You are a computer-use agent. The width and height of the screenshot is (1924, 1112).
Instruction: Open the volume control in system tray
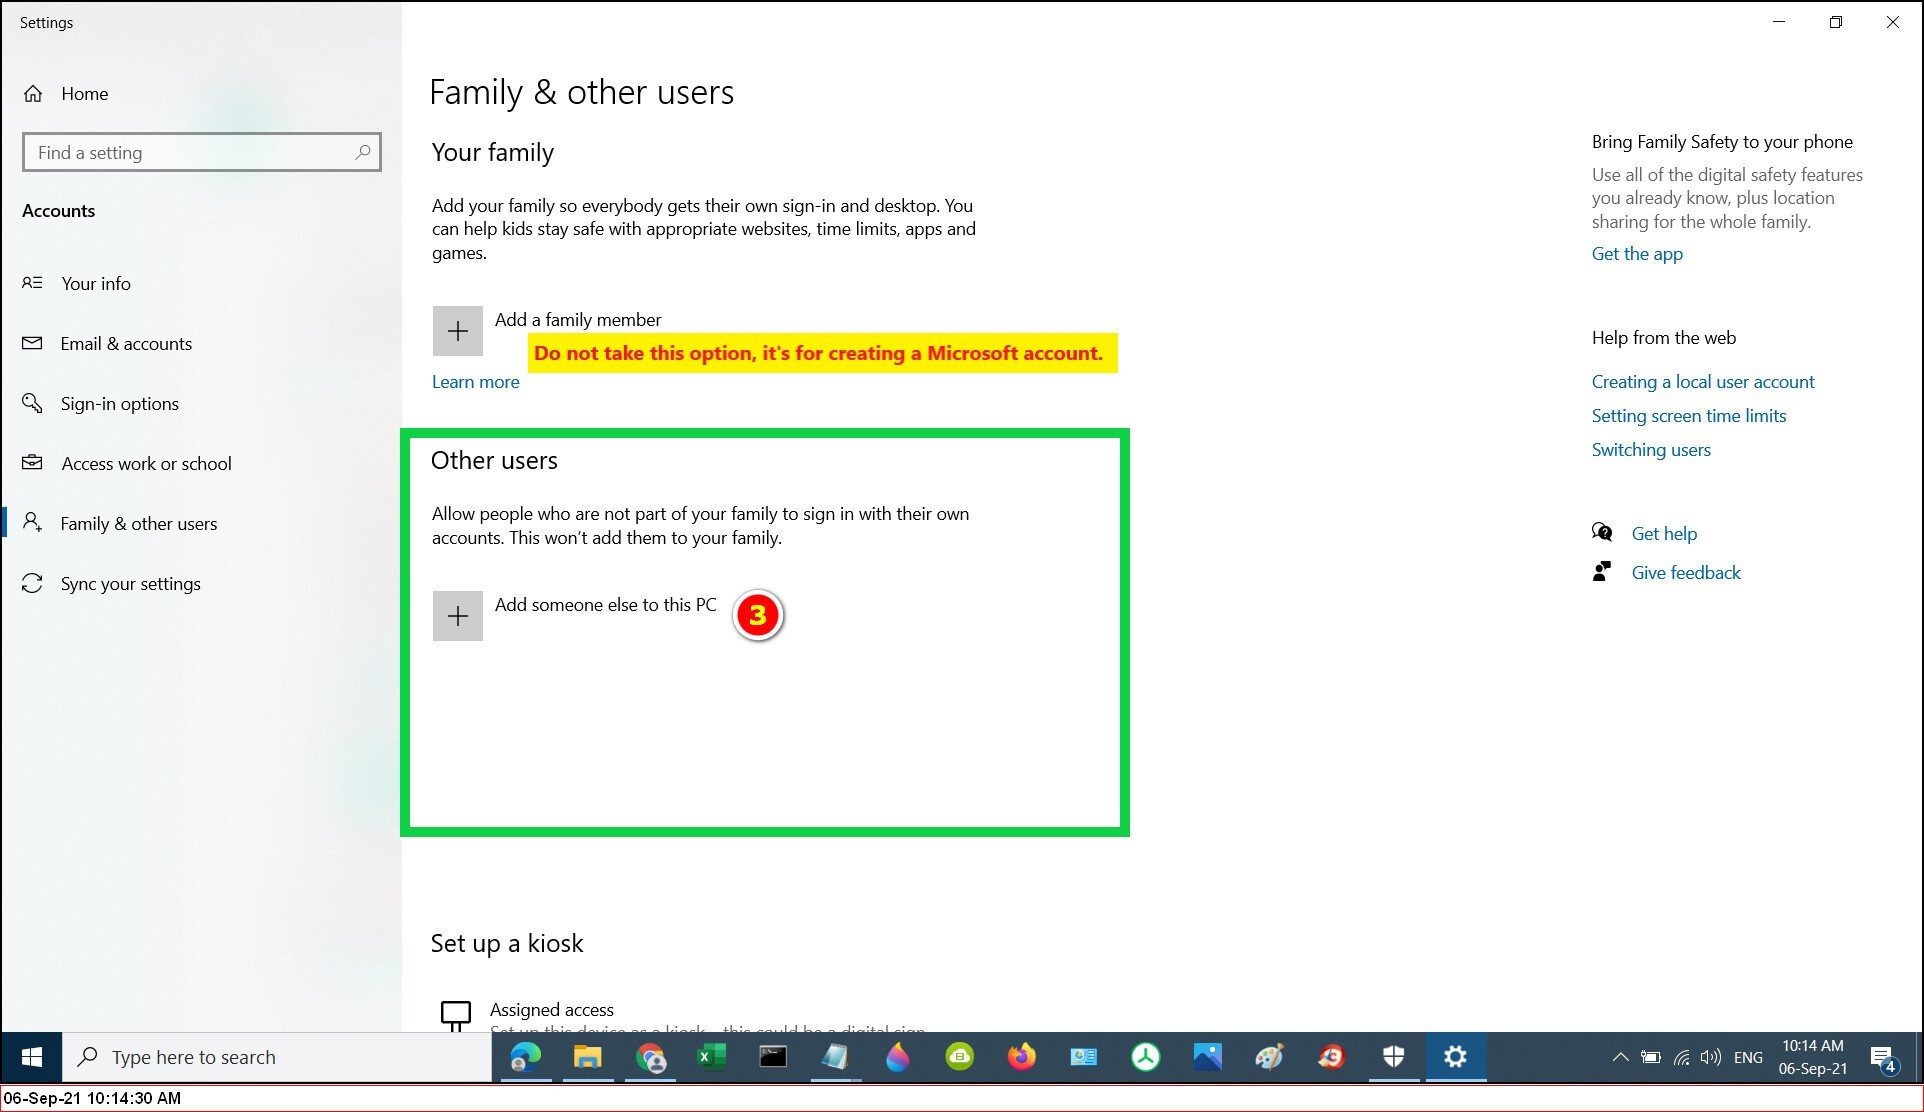1711,1057
